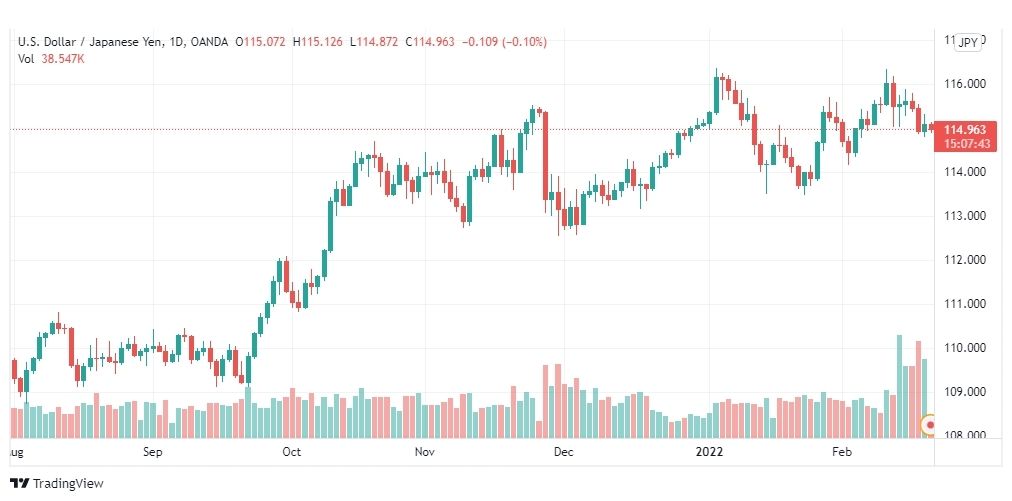1012x501 pixels.
Task: Click the 112.000 price scale label
Action: (x=966, y=260)
